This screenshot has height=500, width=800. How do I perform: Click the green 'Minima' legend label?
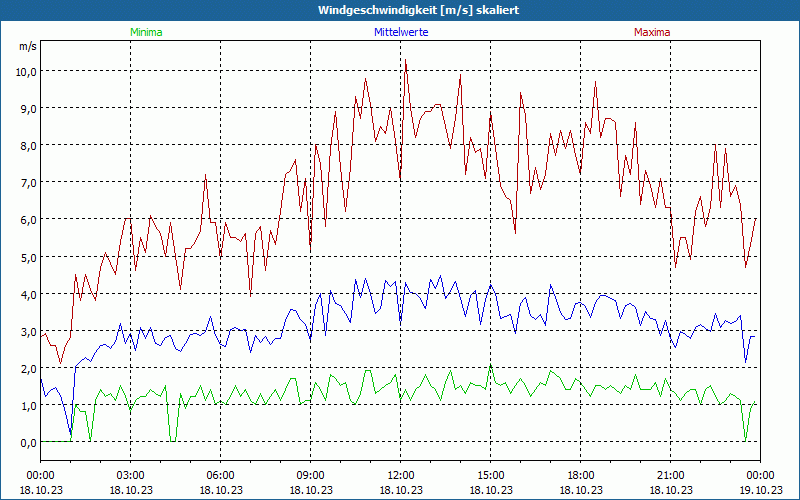(x=146, y=32)
